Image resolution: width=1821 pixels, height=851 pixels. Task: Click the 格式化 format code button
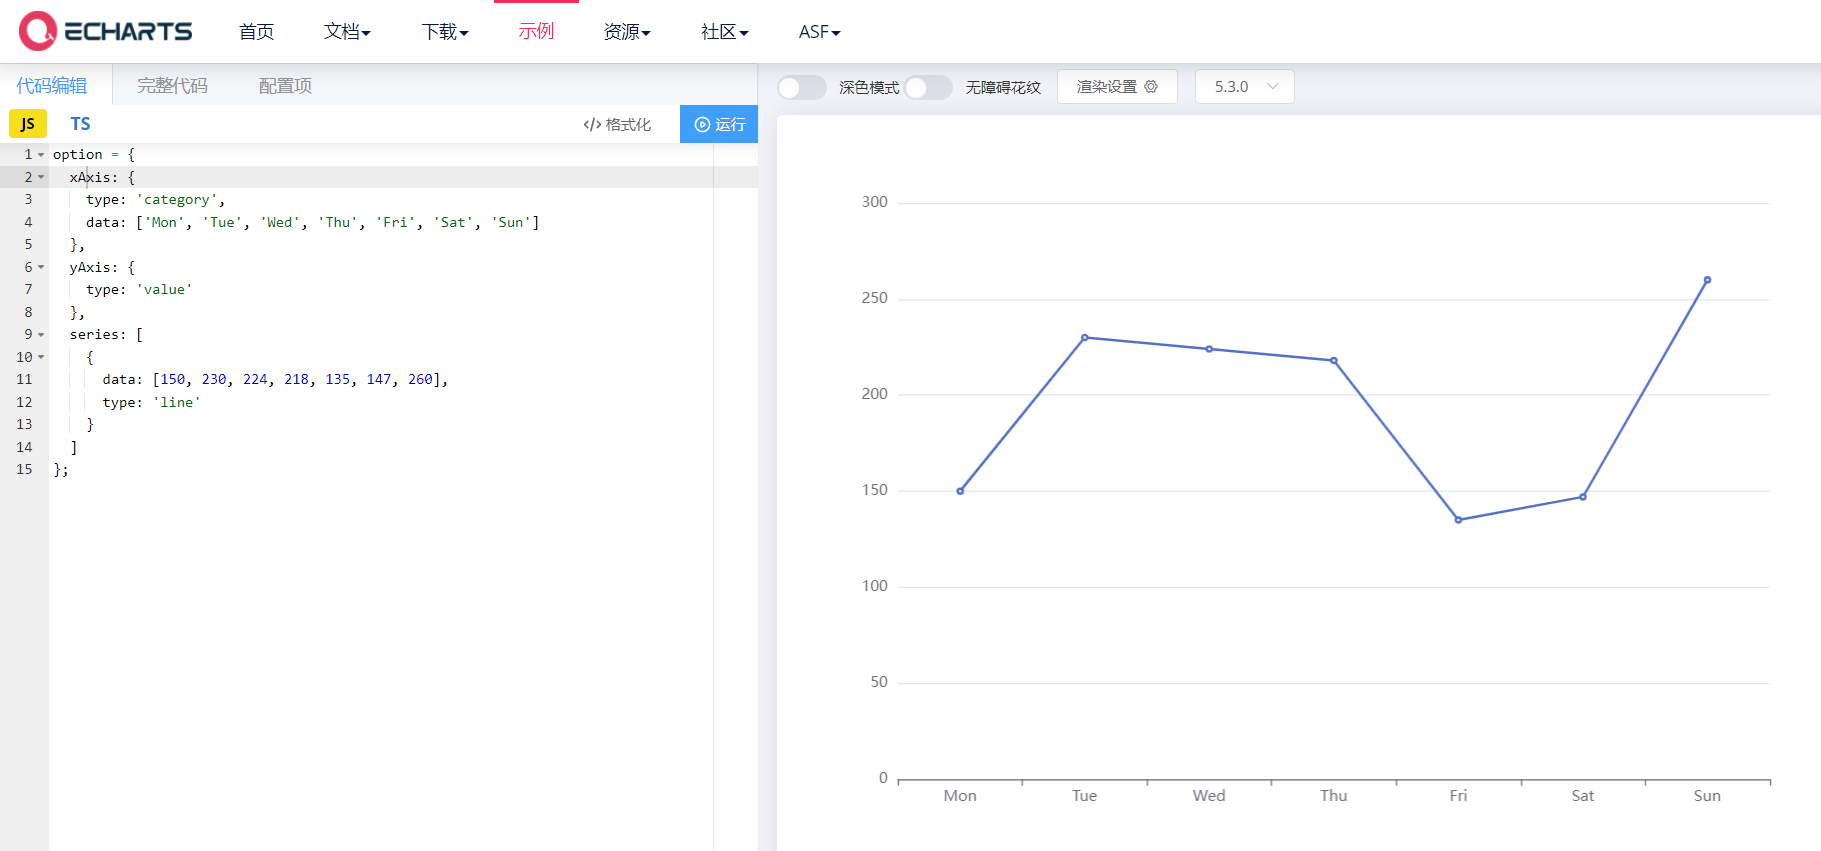pyautogui.click(x=617, y=125)
